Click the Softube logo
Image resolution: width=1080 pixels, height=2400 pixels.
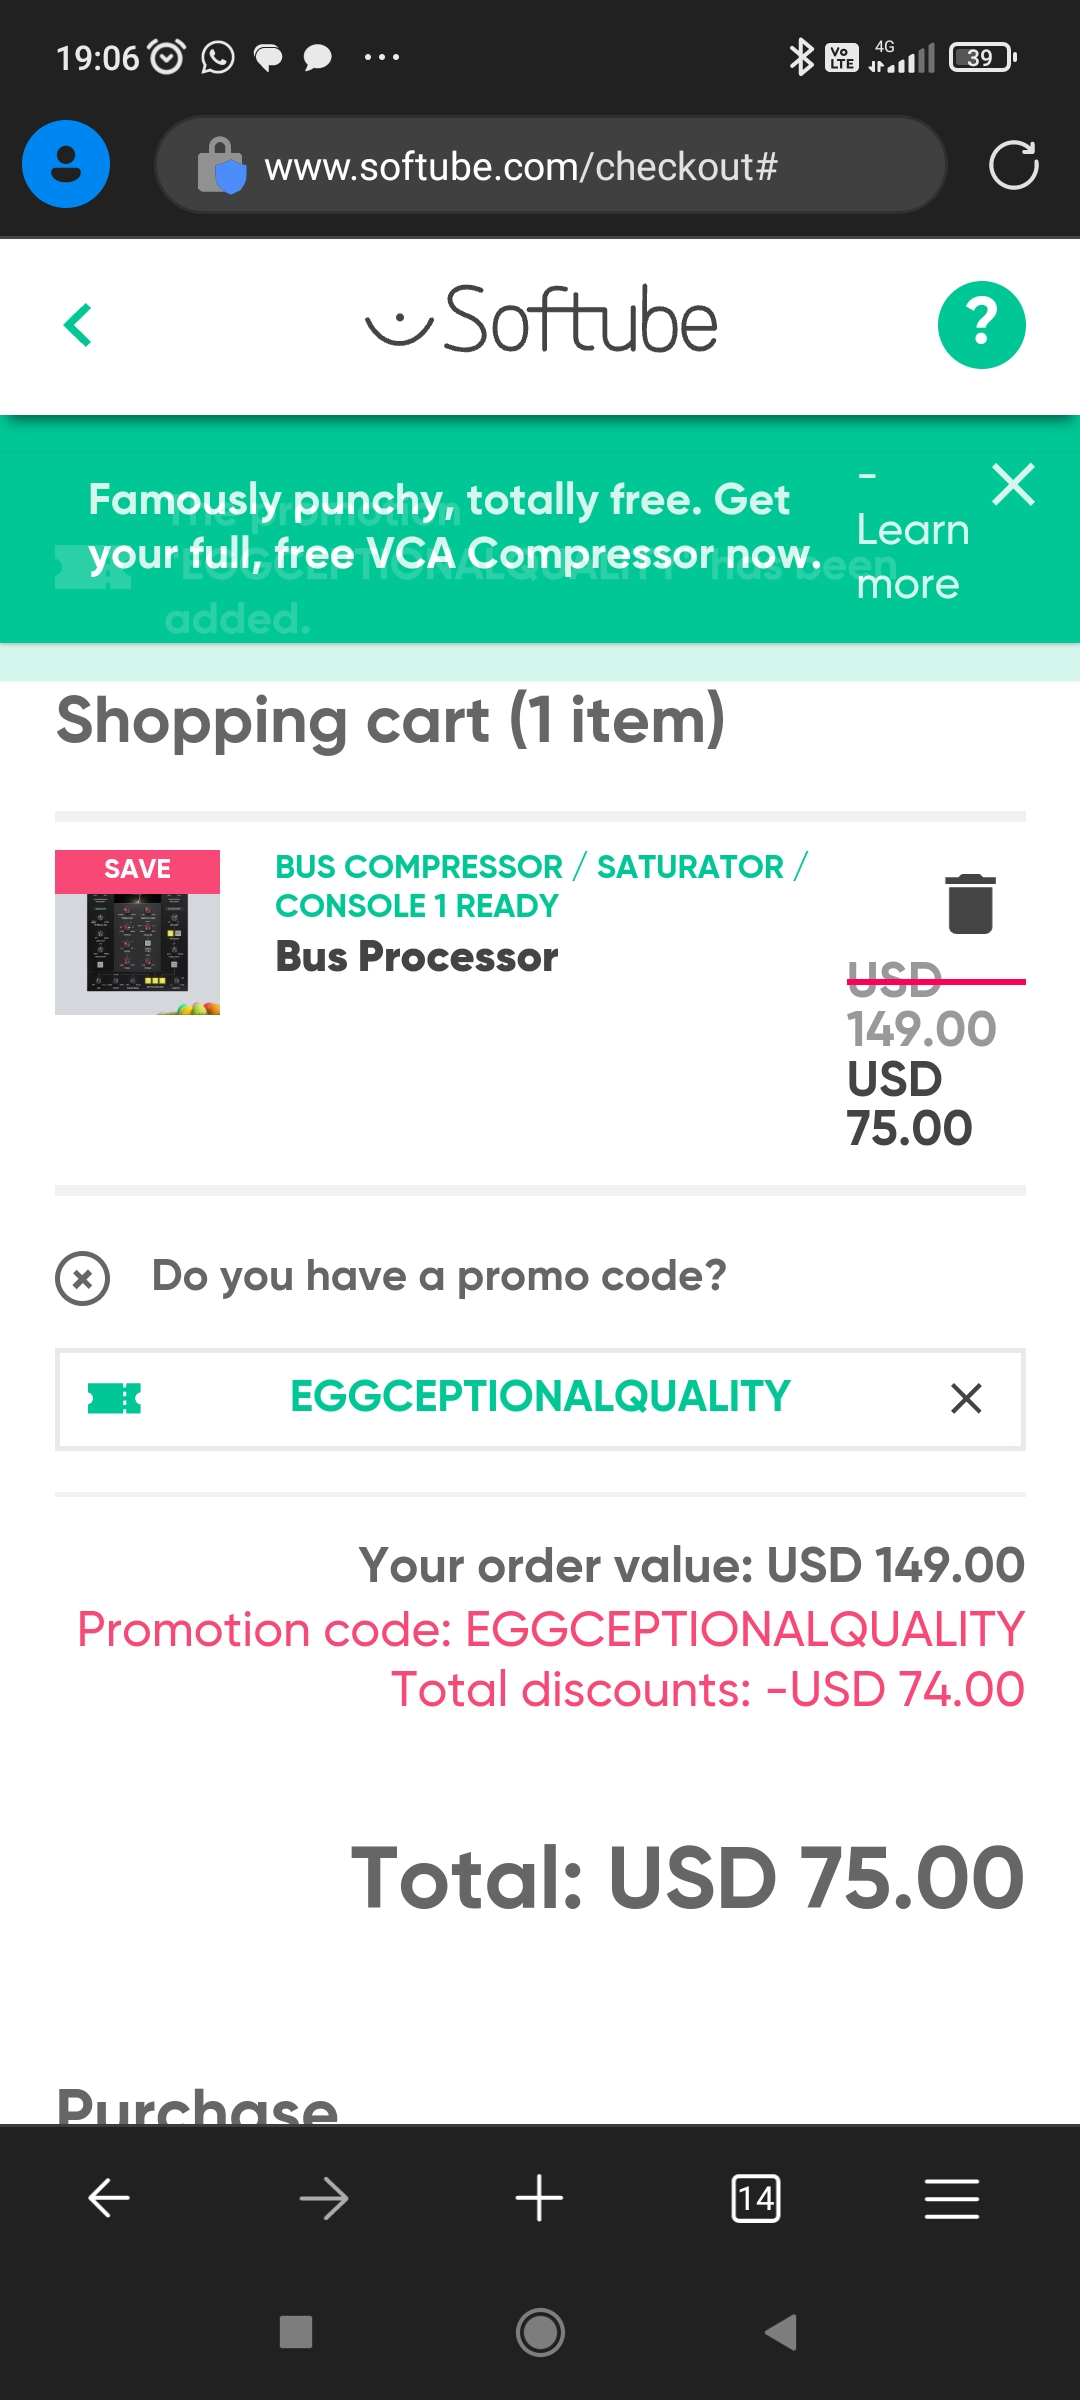541,321
